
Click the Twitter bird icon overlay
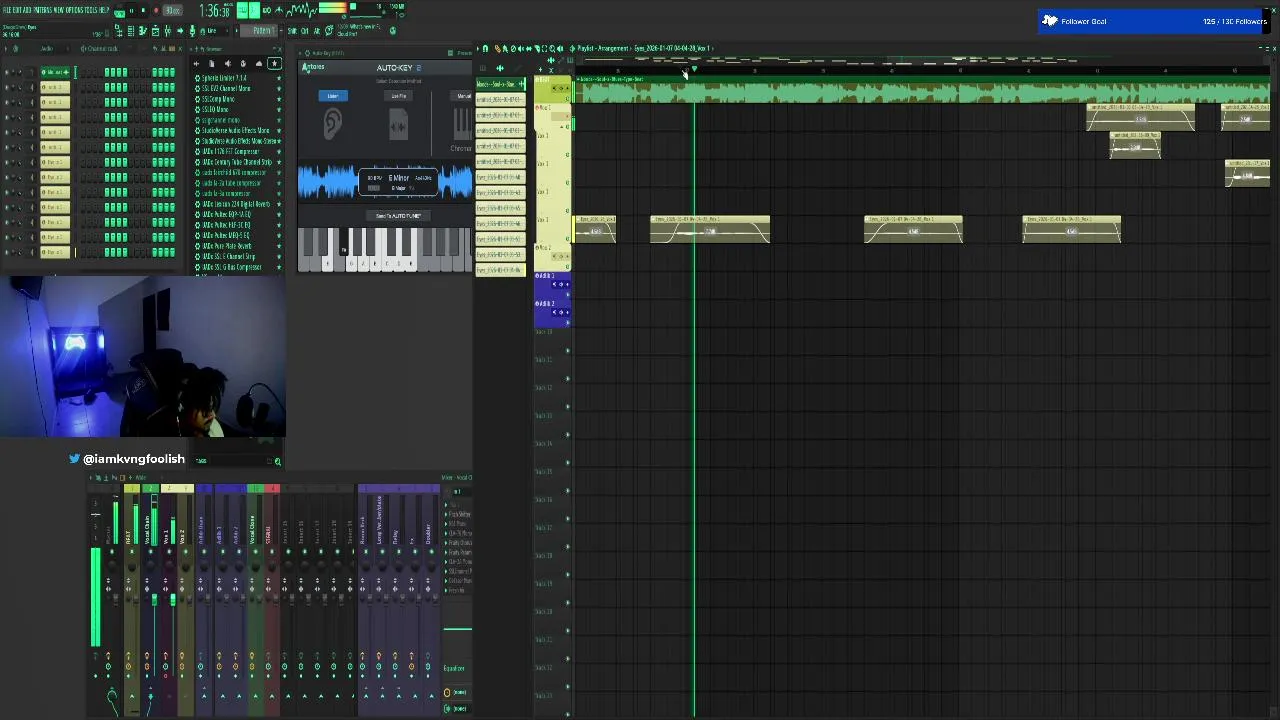74,459
